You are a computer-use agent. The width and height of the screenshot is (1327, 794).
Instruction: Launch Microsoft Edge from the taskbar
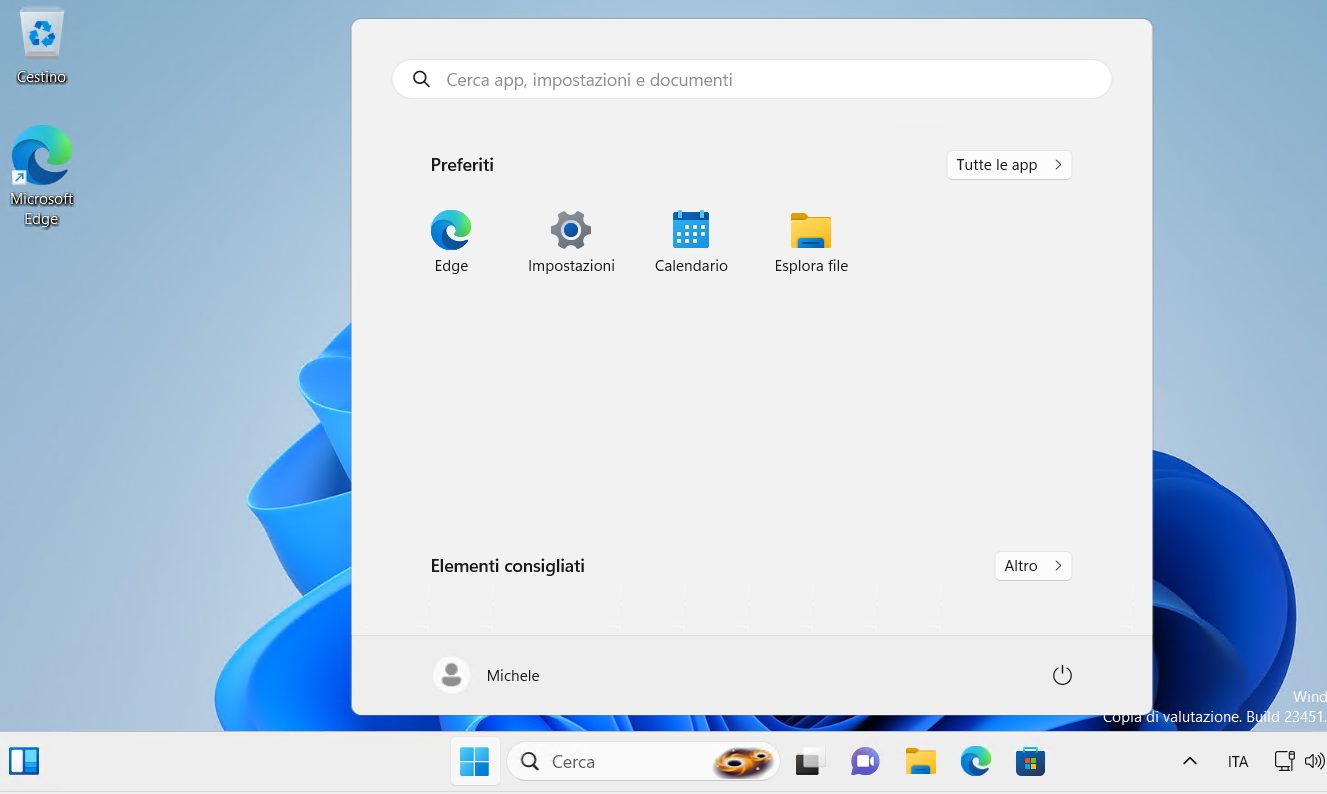pos(975,762)
